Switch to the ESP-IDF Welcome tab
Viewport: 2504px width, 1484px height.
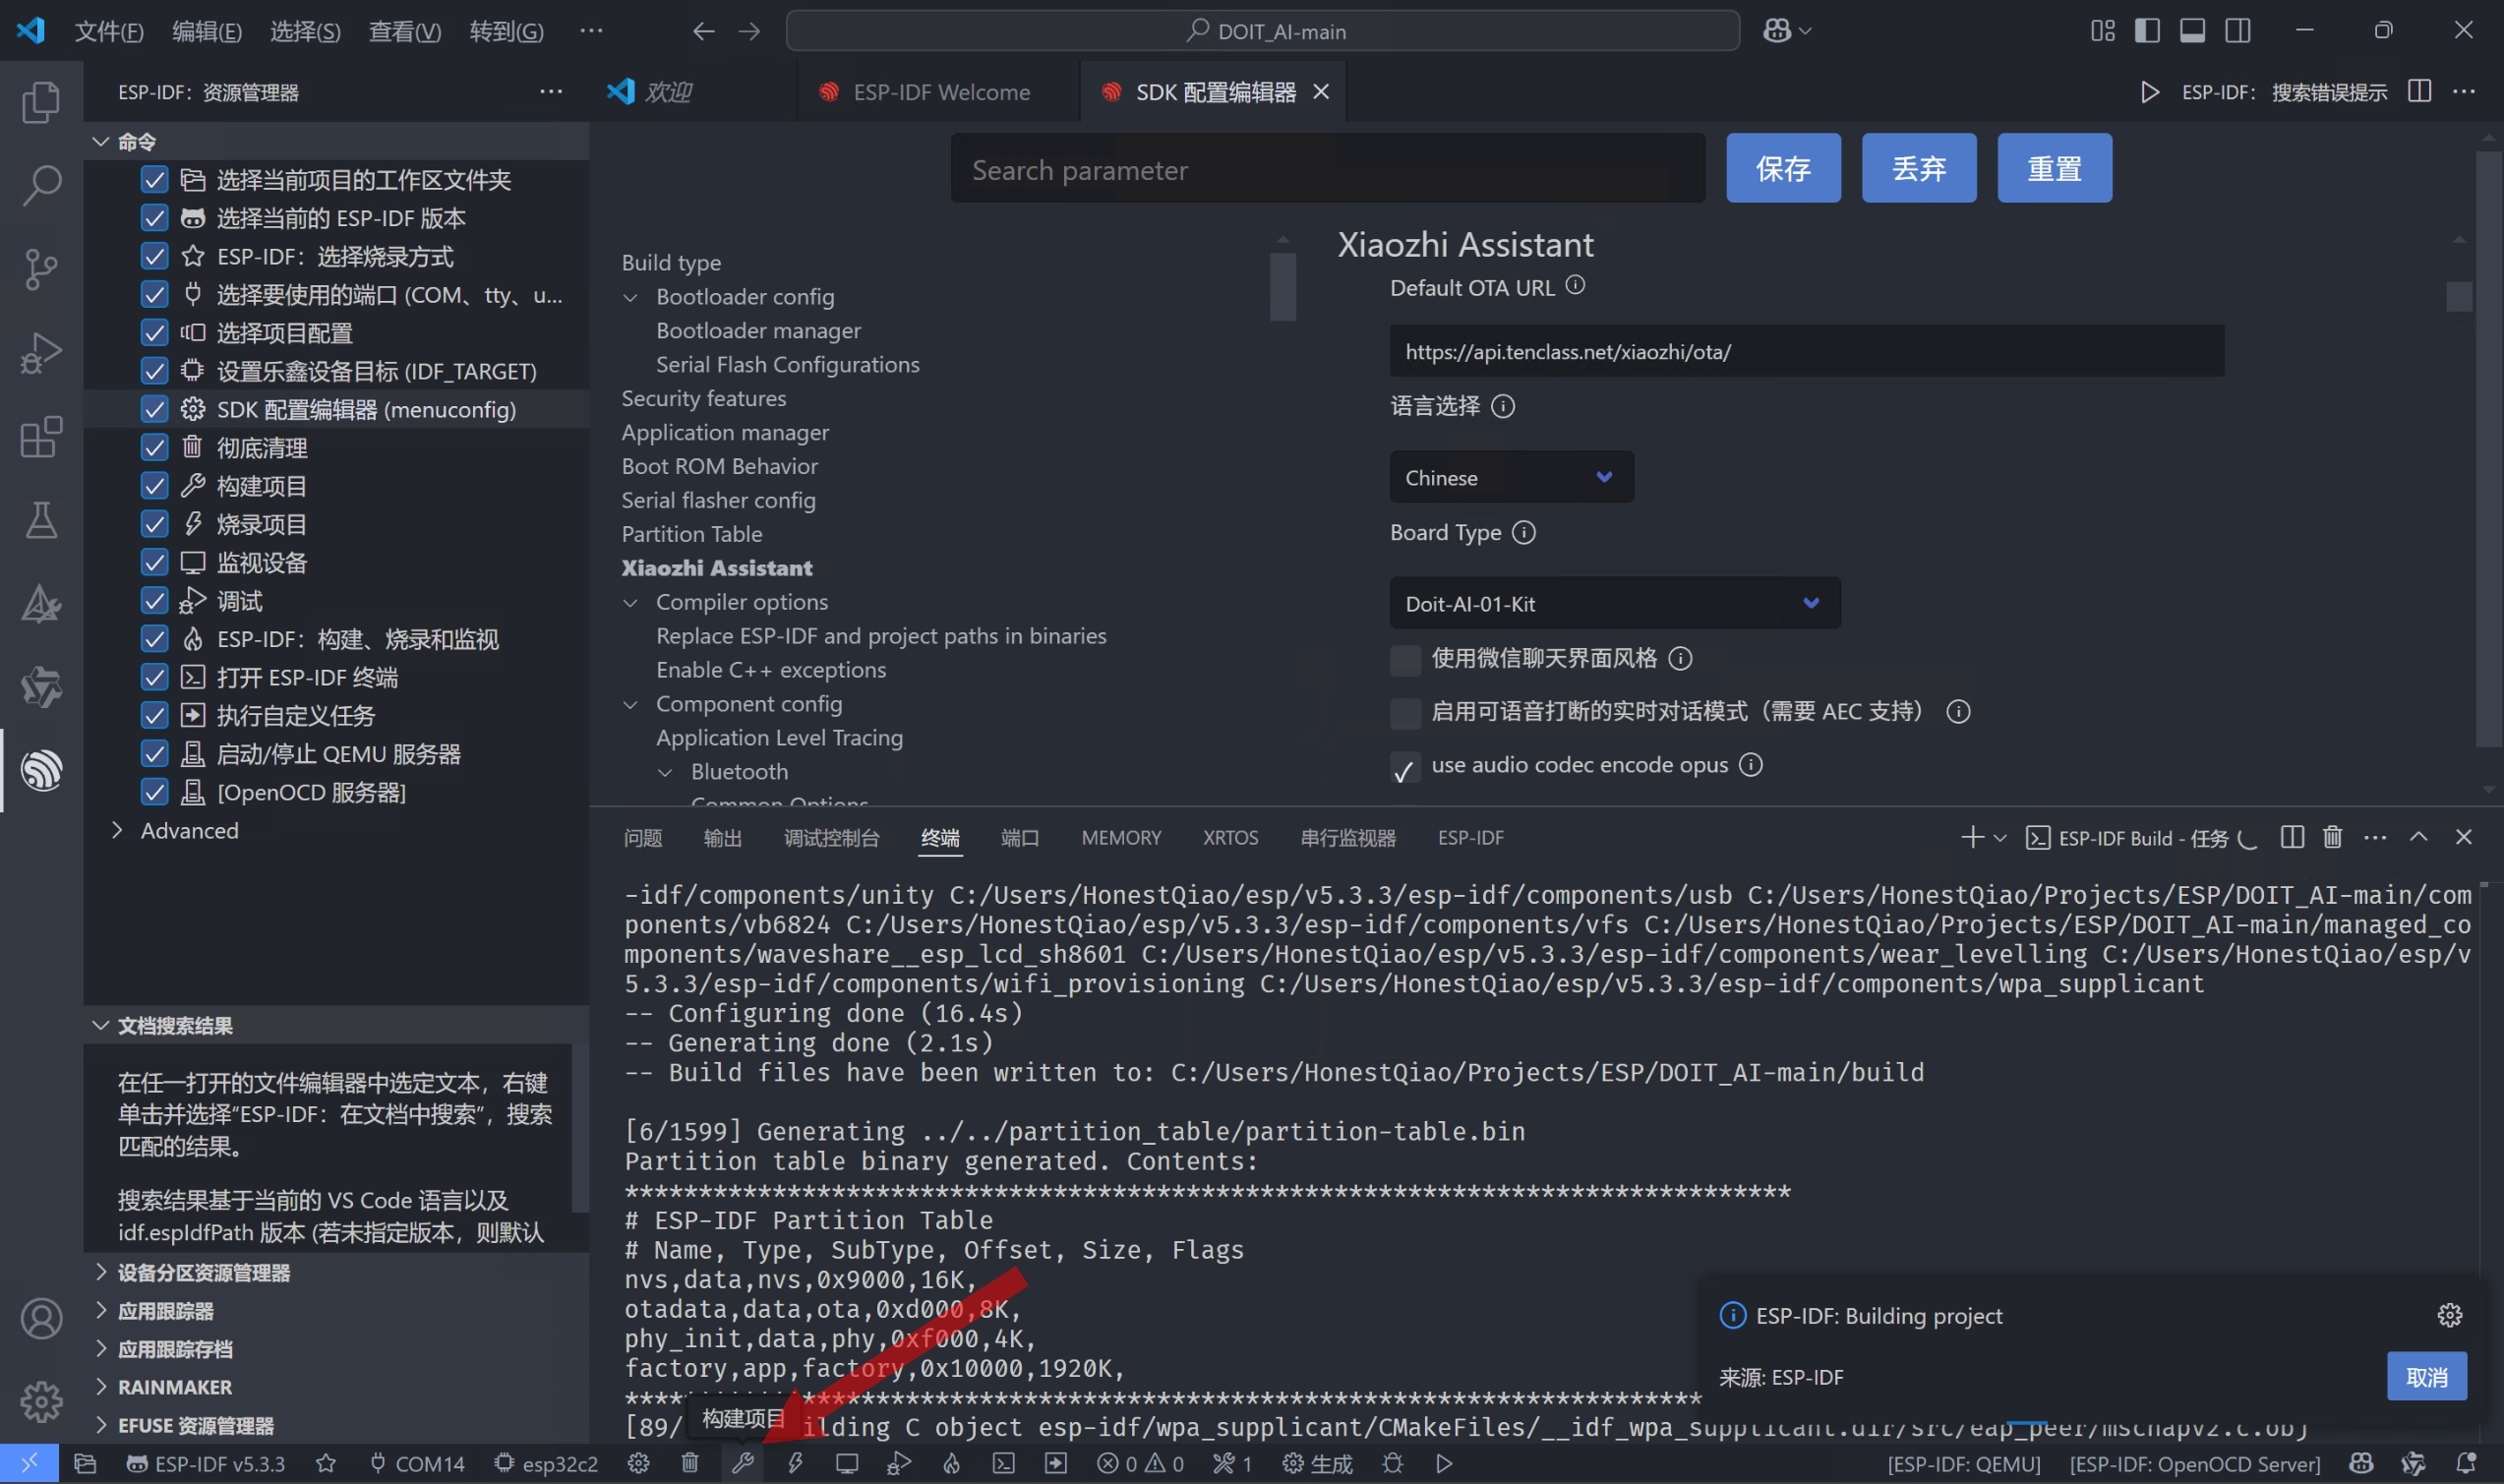[939, 92]
